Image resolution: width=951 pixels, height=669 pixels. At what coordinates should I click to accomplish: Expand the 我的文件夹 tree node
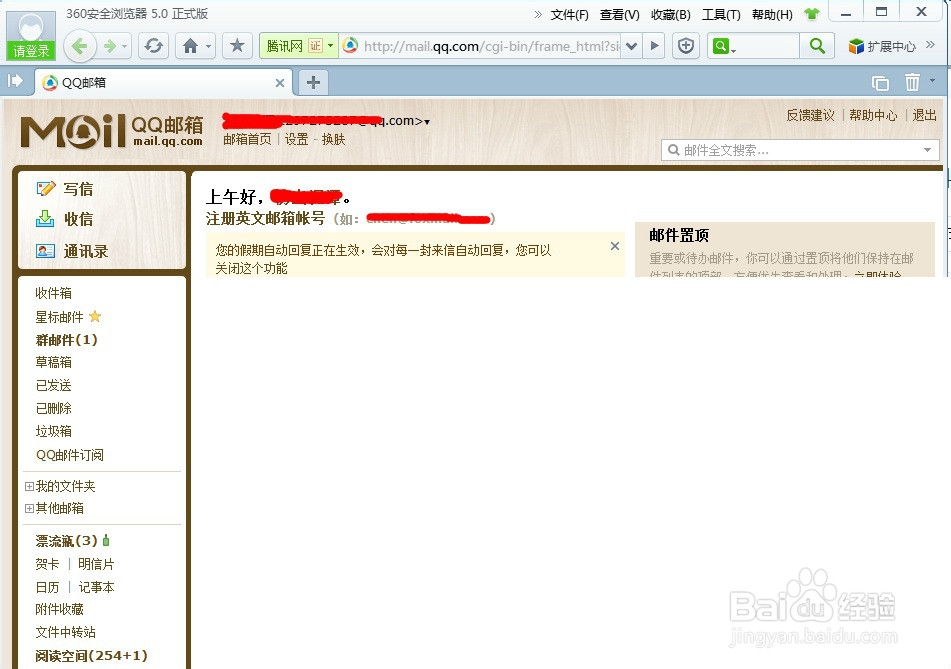point(29,486)
